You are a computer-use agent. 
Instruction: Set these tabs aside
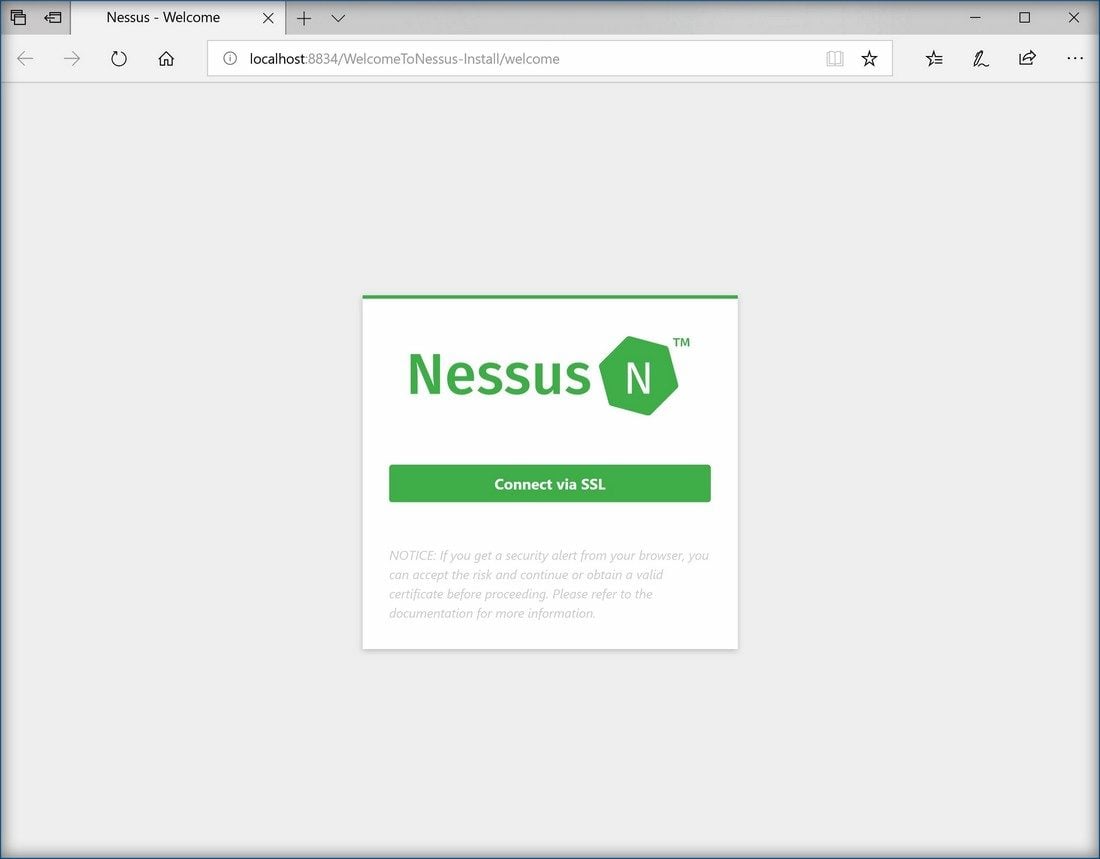53,18
